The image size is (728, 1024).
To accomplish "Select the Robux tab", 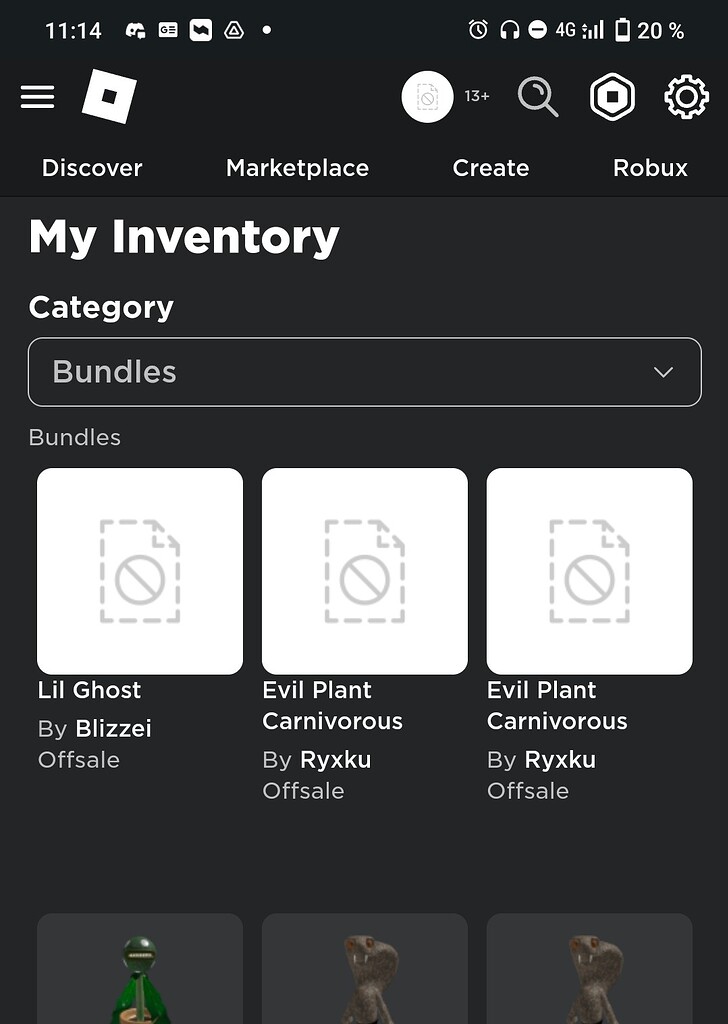I will click(650, 168).
